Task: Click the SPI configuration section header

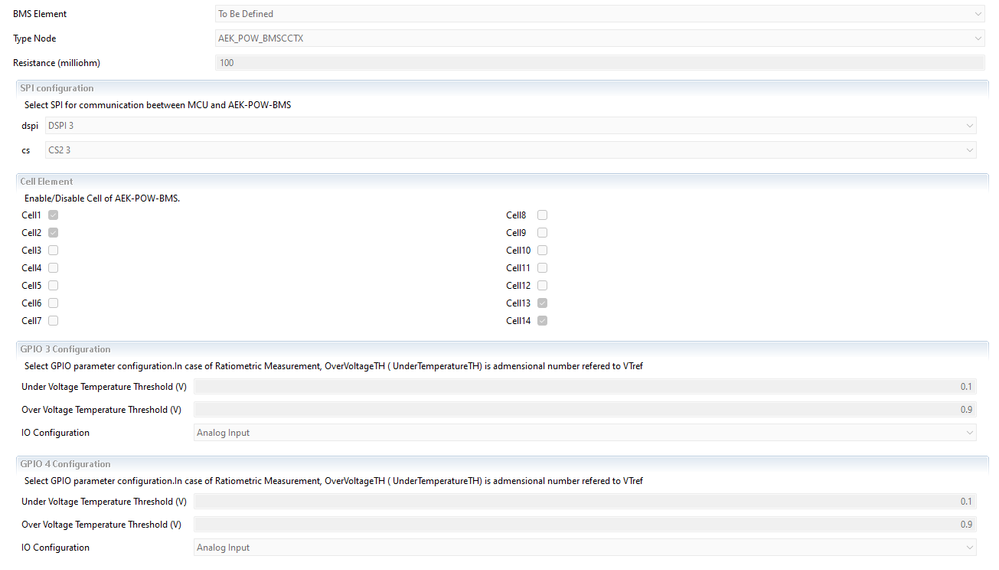Action: click(x=57, y=88)
